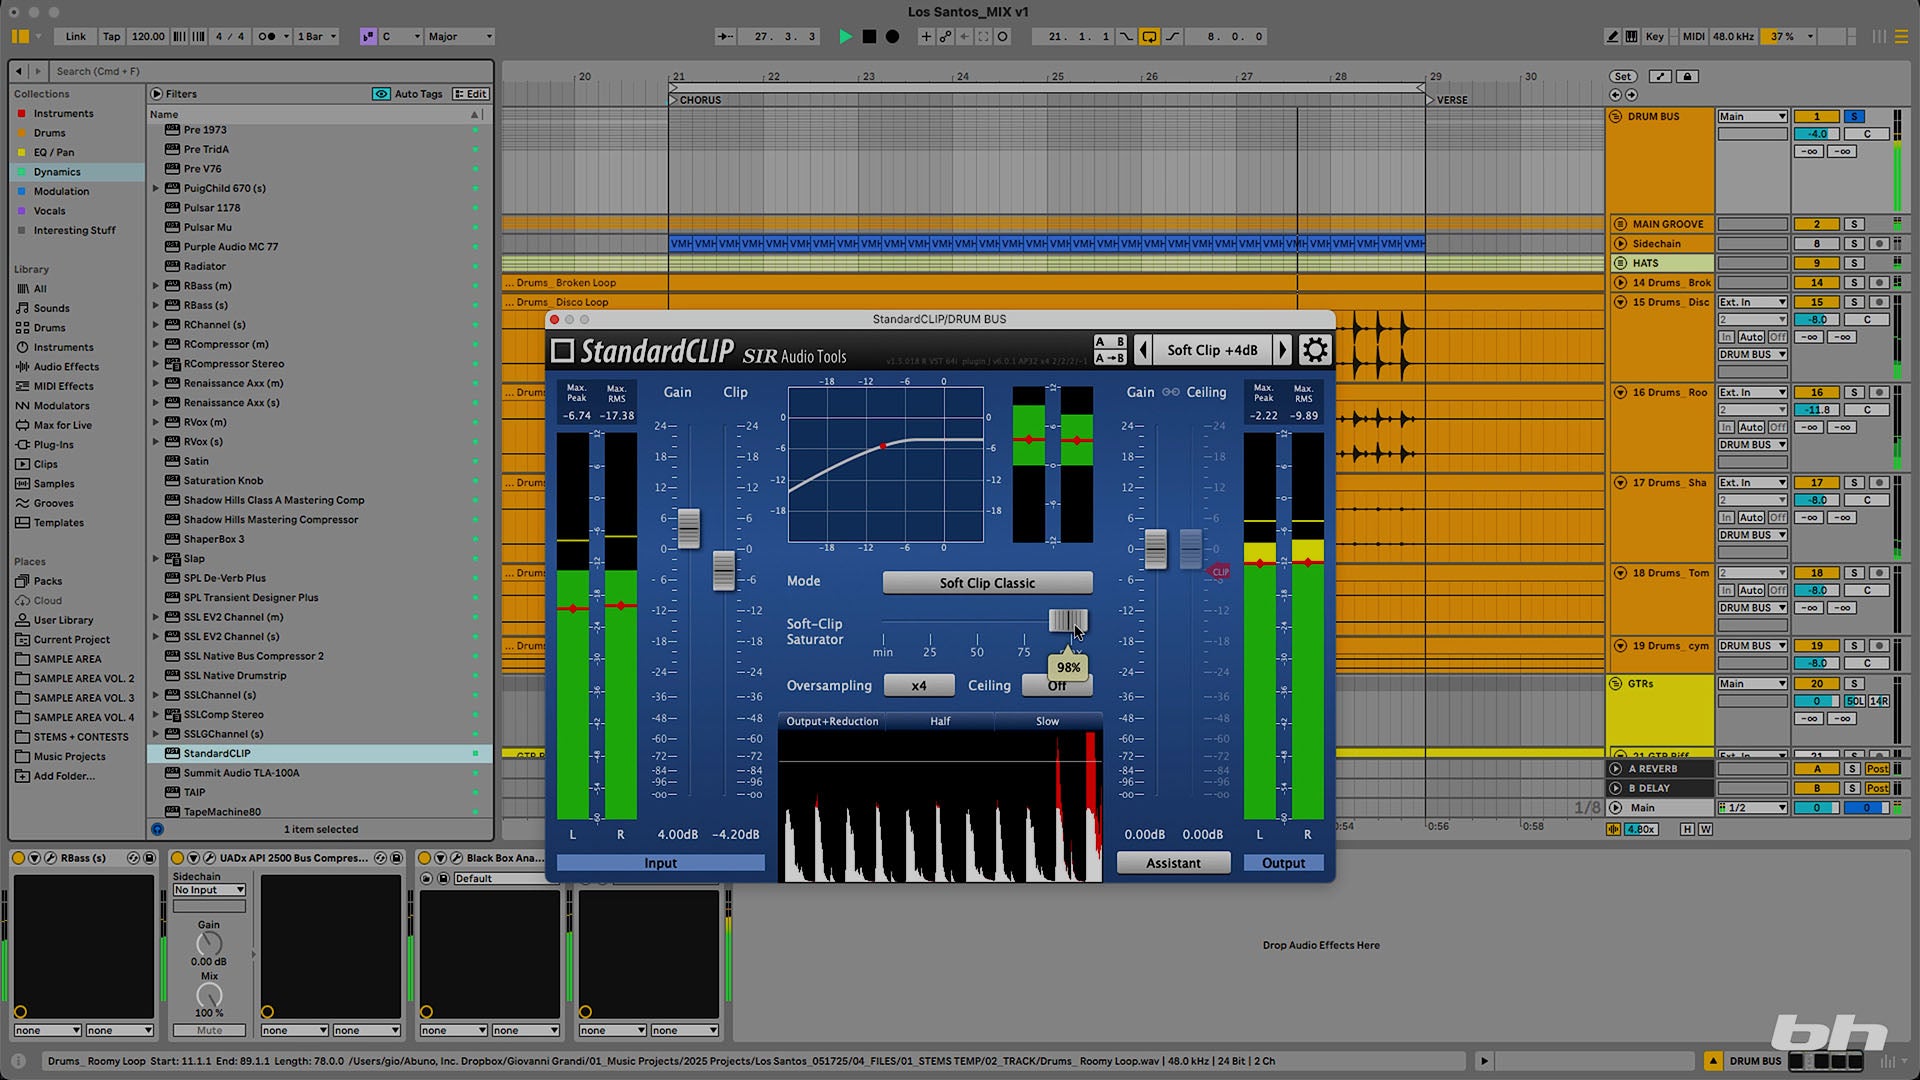The image size is (1920, 1080).
Task: Open Audio Effects in the Library
Action: [66, 367]
